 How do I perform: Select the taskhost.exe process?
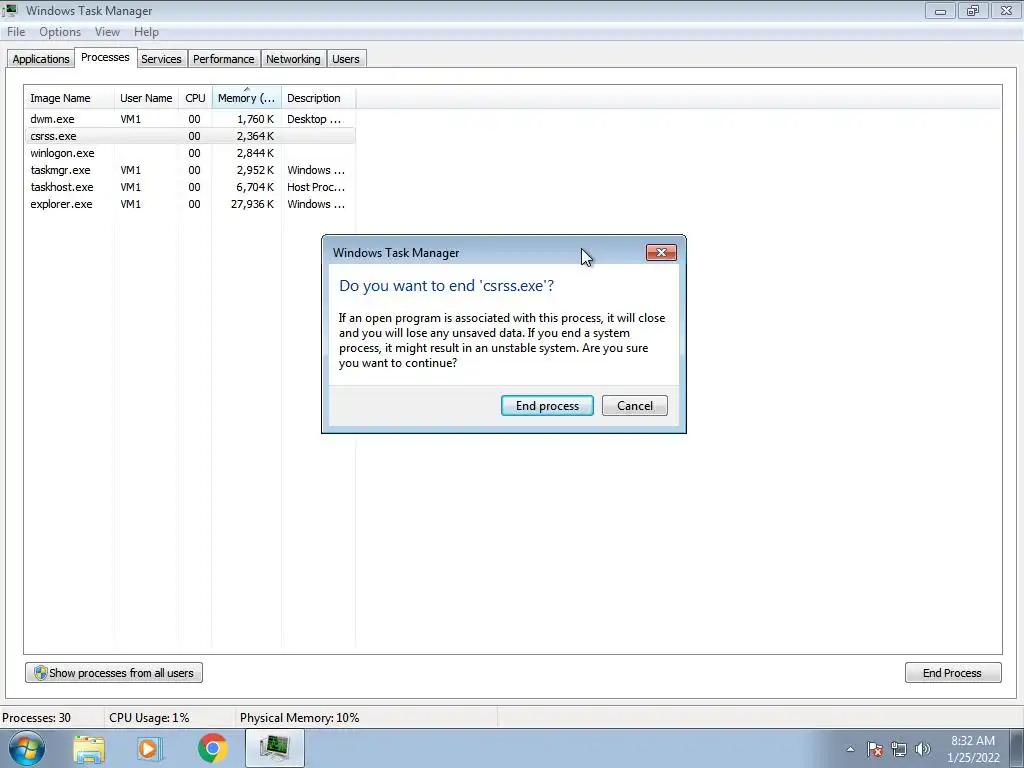coord(190,187)
